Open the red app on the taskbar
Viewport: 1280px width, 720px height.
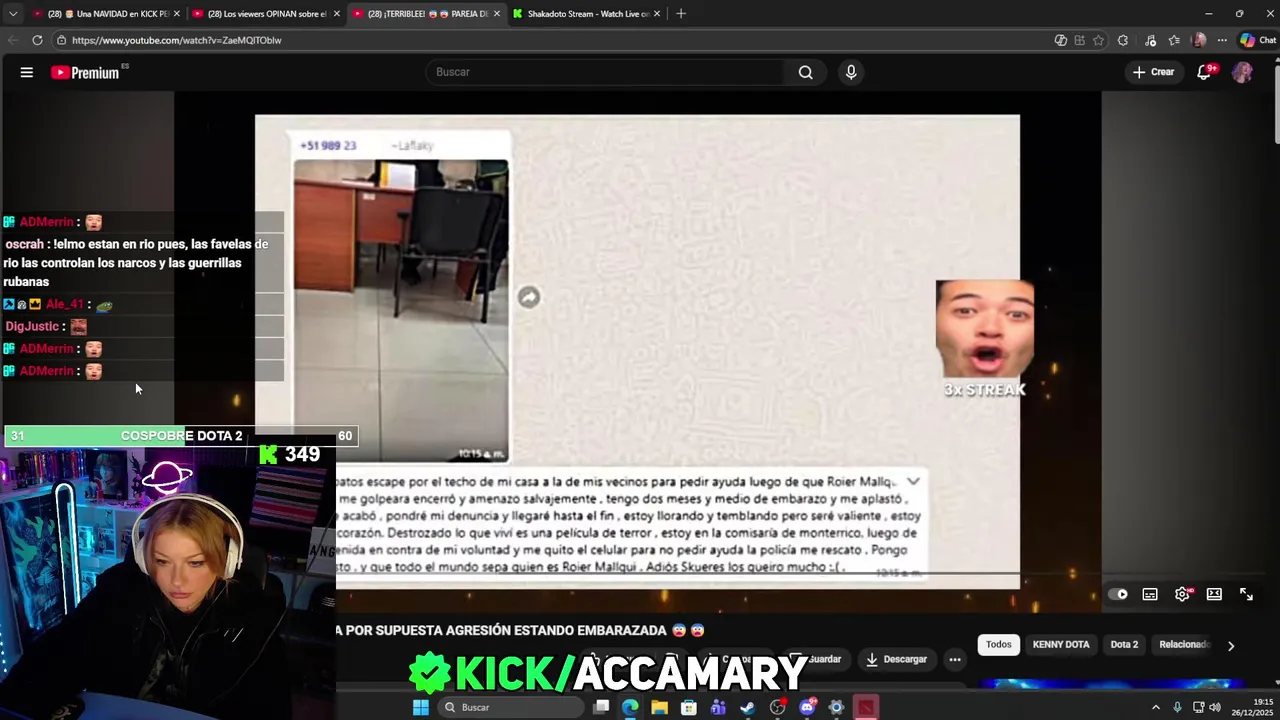point(866,707)
